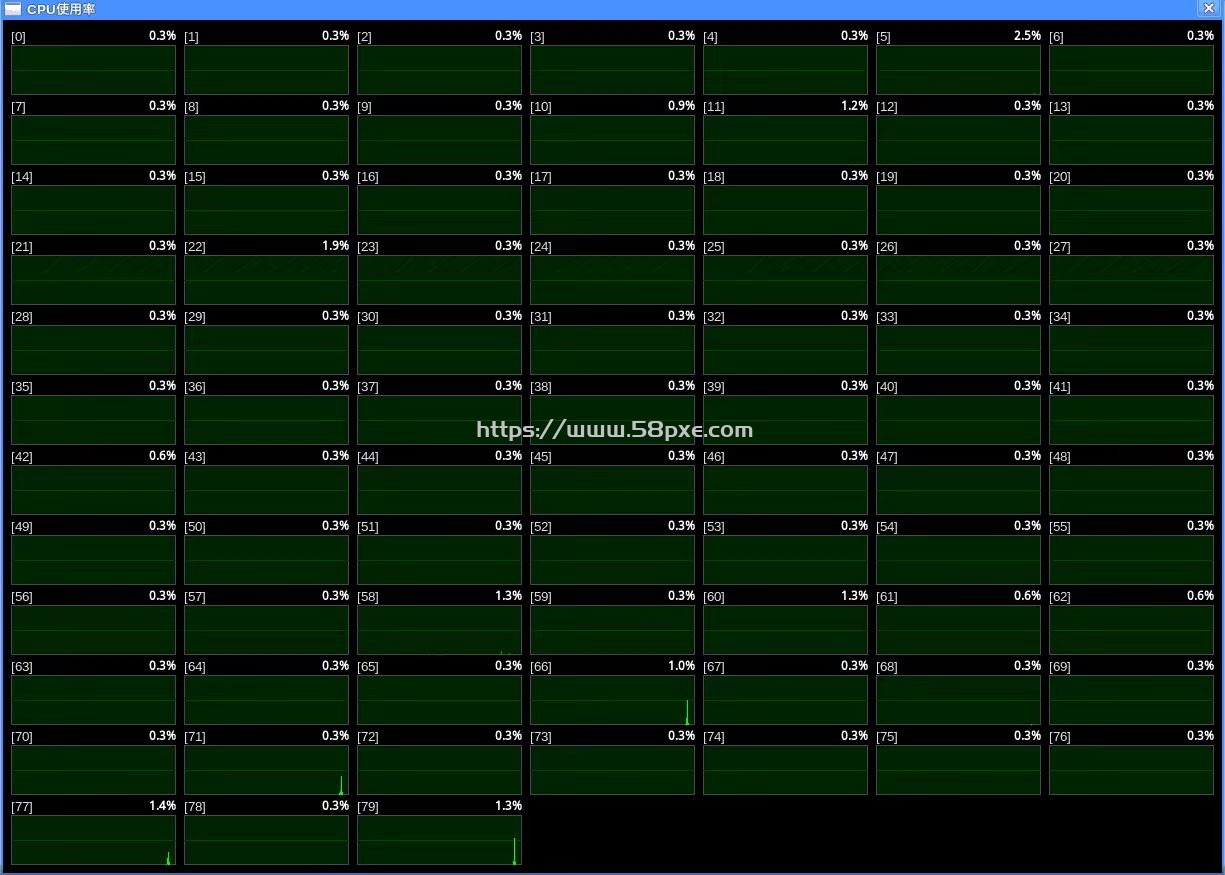This screenshot has width=1225, height=875.
Task: Select the CPU [68] usage graph
Action: point(958,700)
